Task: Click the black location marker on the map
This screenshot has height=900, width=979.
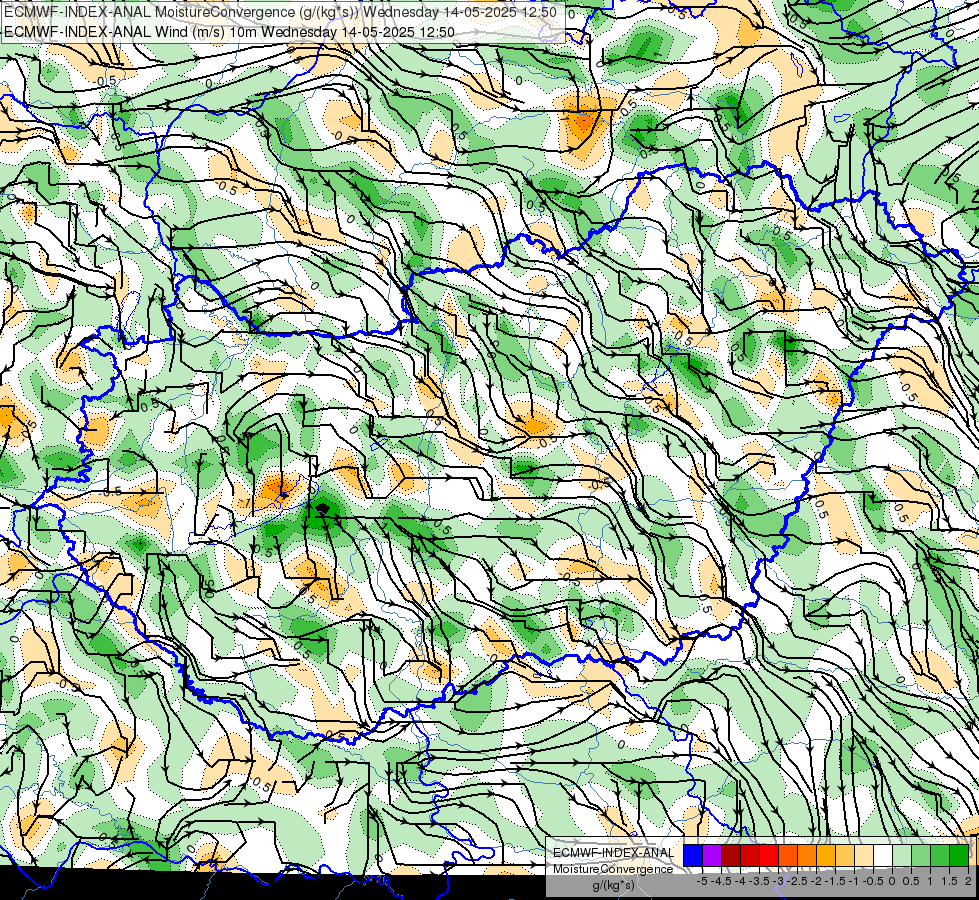Action: 322,509
